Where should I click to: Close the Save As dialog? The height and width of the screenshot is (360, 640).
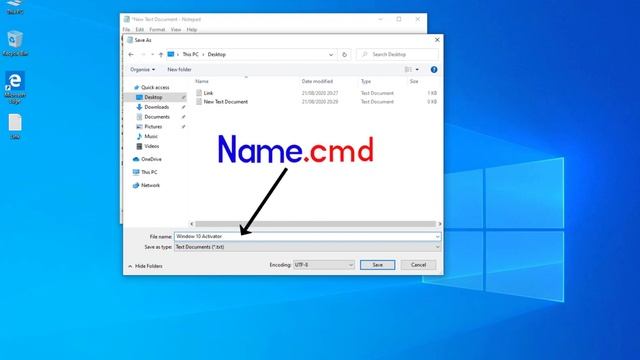click(x=437, y=40)
